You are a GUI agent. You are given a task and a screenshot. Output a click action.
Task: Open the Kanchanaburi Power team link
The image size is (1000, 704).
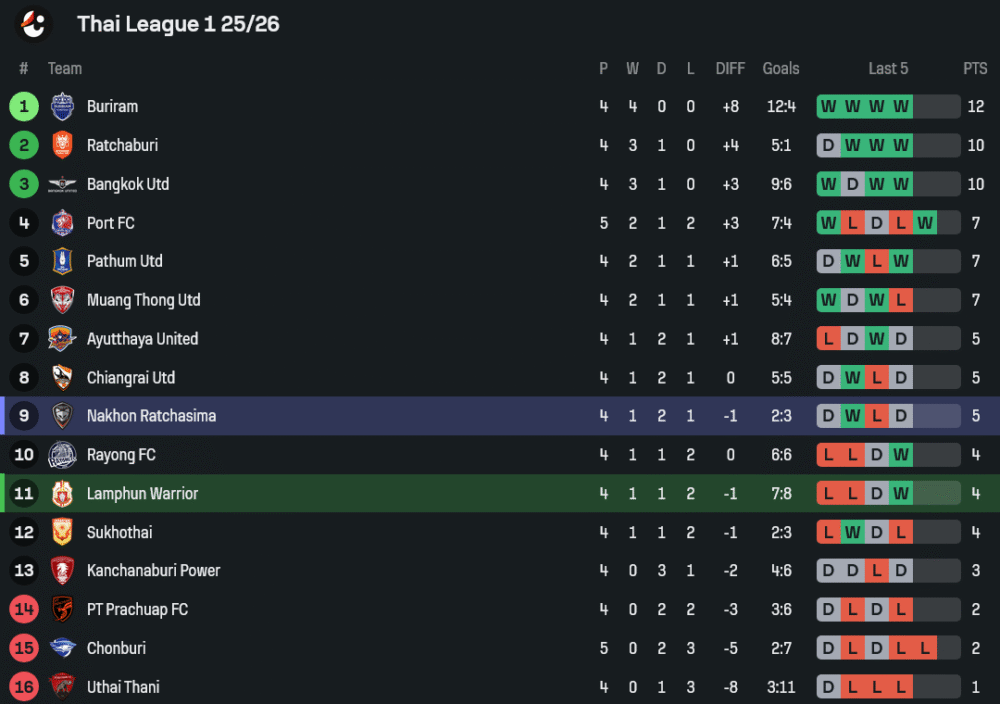(153, 571)
